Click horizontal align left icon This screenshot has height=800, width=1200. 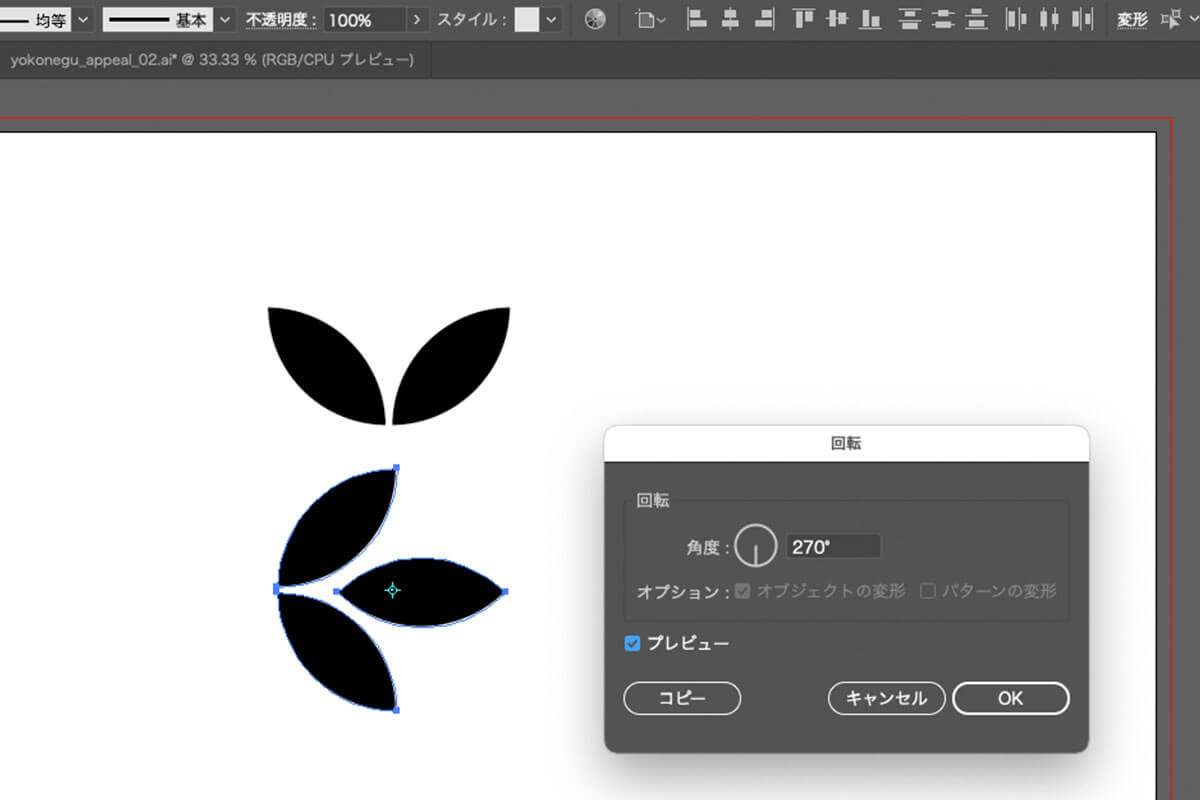(697, 19)
